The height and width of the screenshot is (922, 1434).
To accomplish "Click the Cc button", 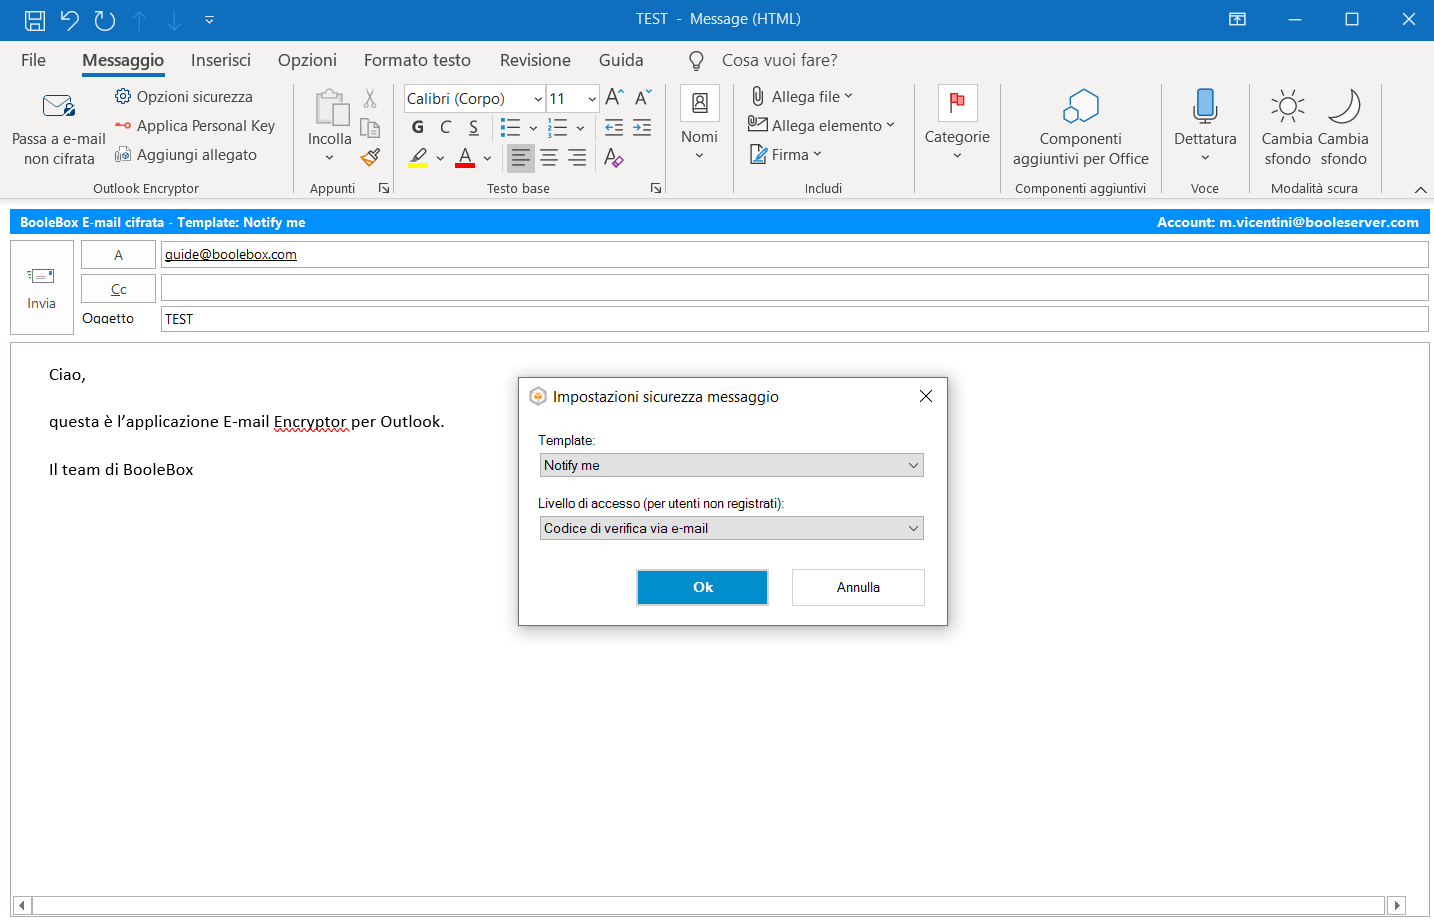I will (x=118, y=289).
